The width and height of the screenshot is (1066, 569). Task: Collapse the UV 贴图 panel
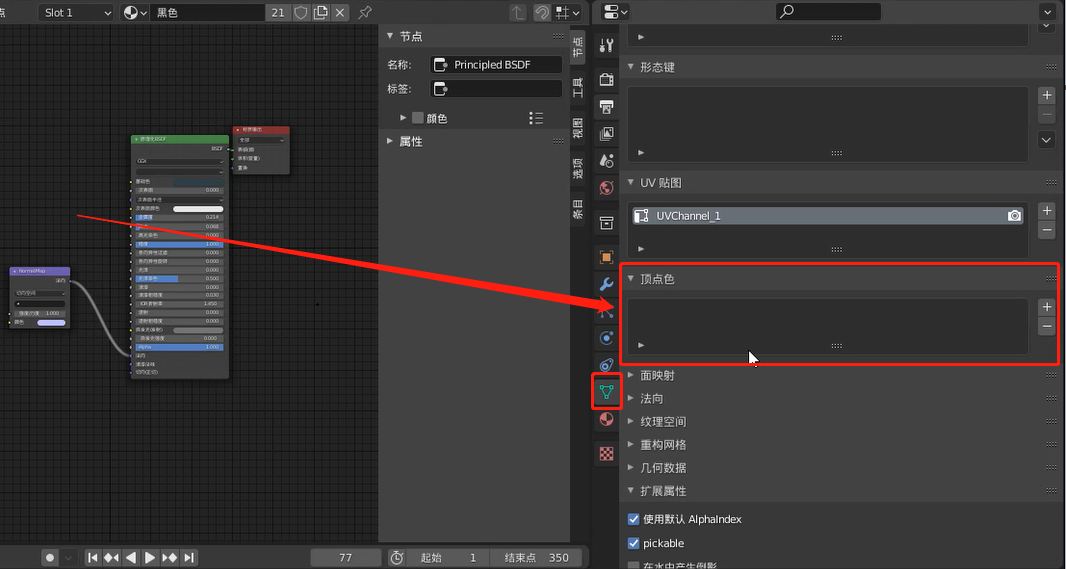[x=631, y=183]
